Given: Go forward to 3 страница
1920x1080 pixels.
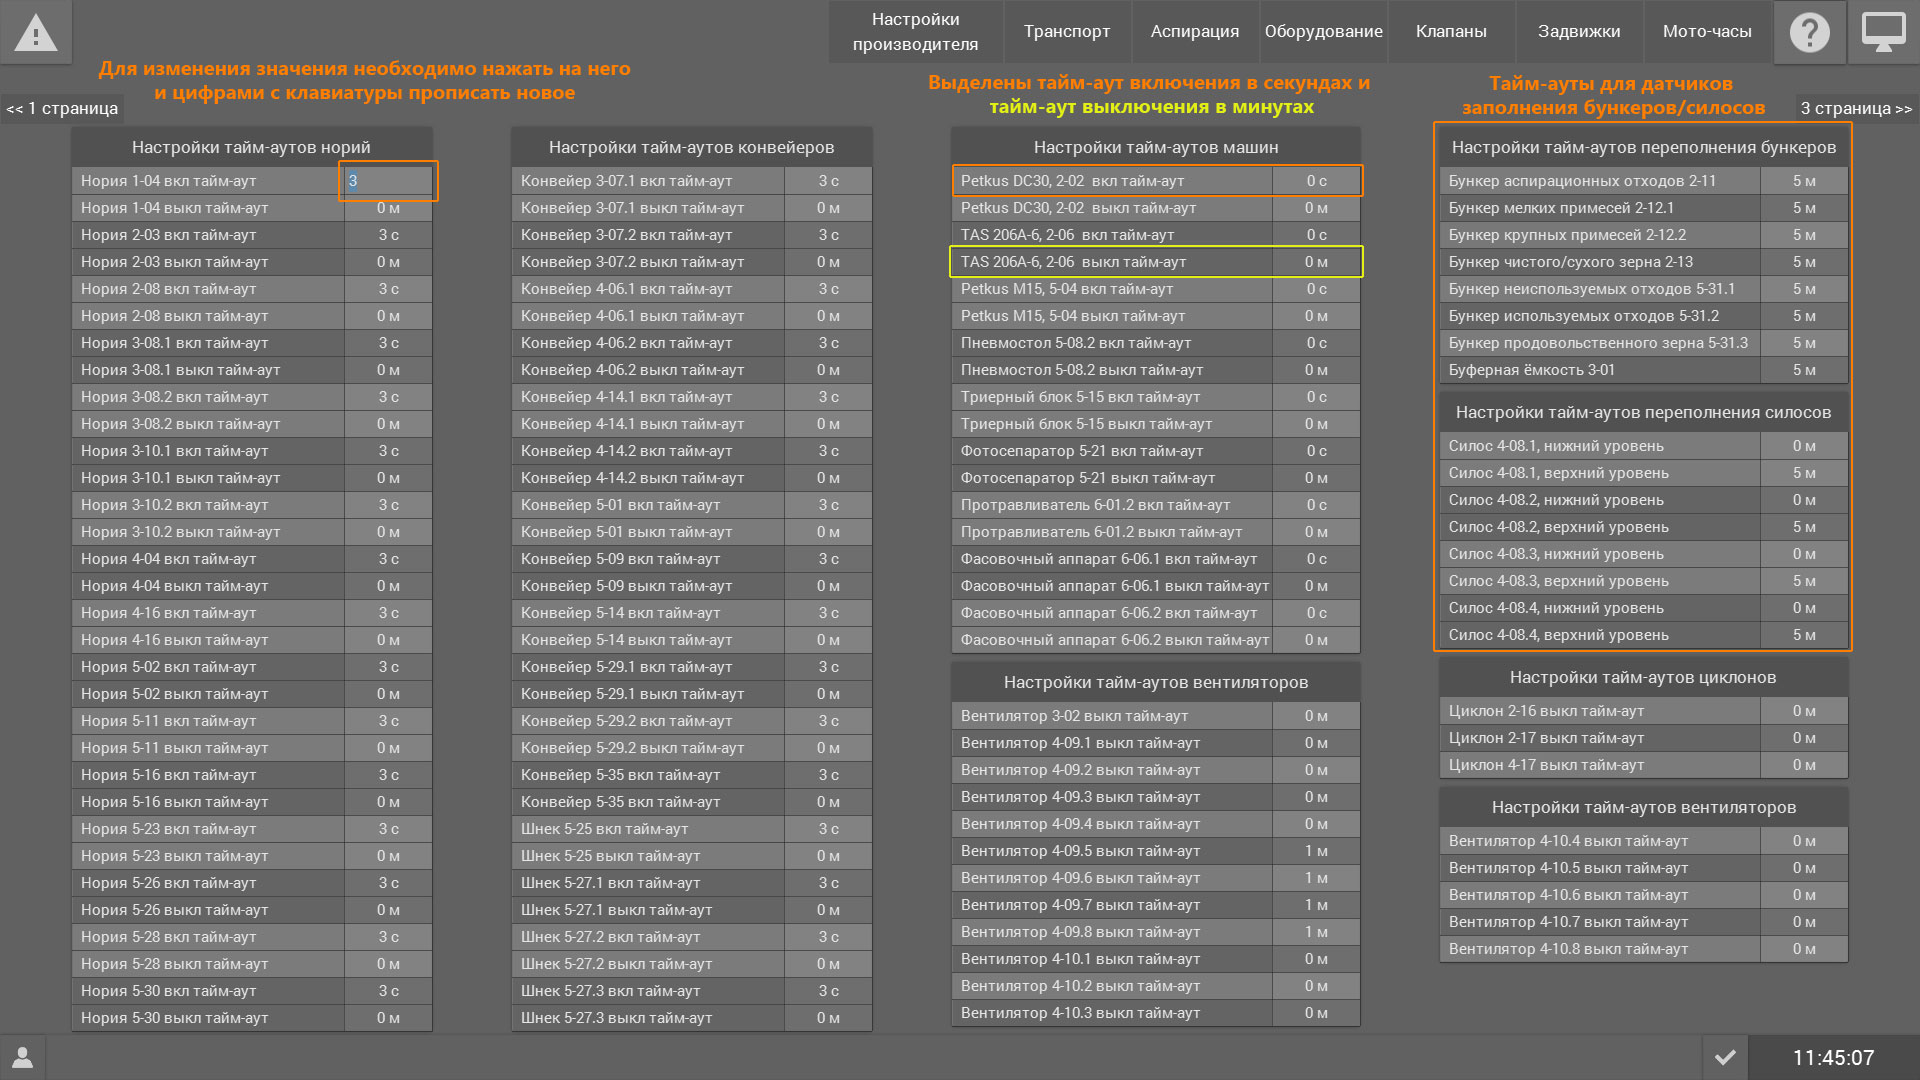Looking at the screenshot, I should pyautogui.click(x=1855, y=108).
